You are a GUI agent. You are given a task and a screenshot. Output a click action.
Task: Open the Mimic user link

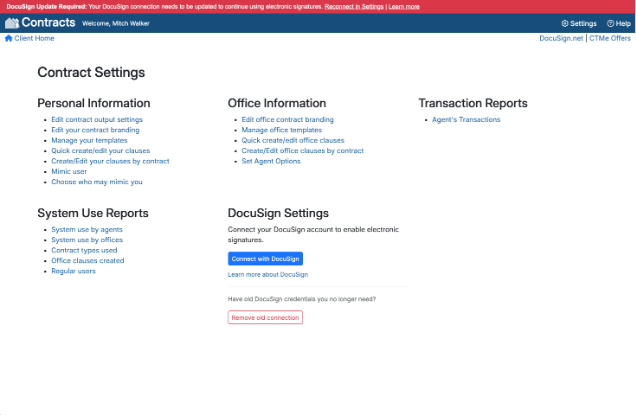71,171
